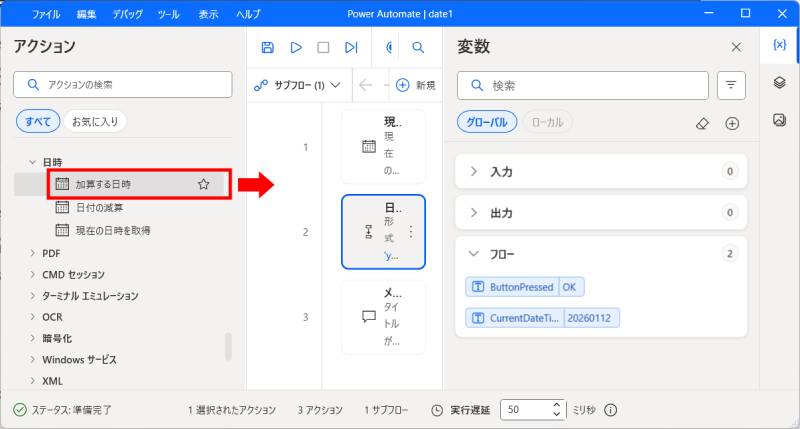Open the ツール menu

(x=168, y=14)
